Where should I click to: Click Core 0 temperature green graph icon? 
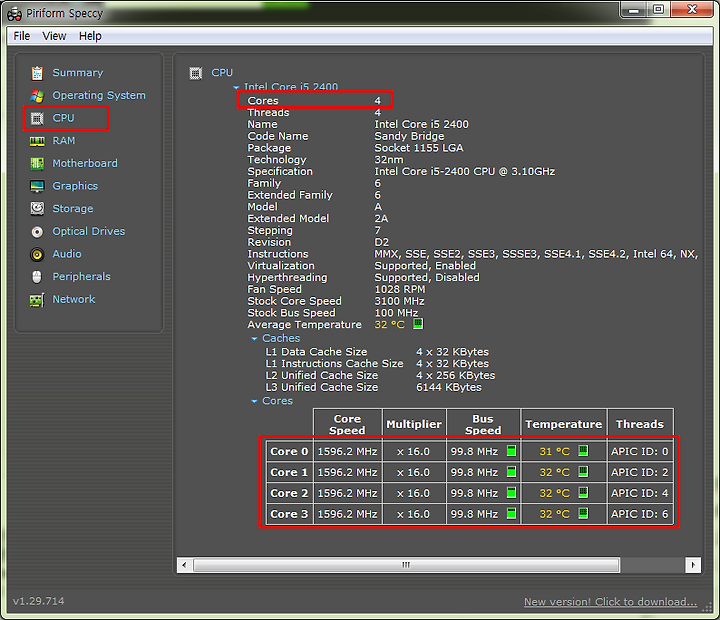583,451
